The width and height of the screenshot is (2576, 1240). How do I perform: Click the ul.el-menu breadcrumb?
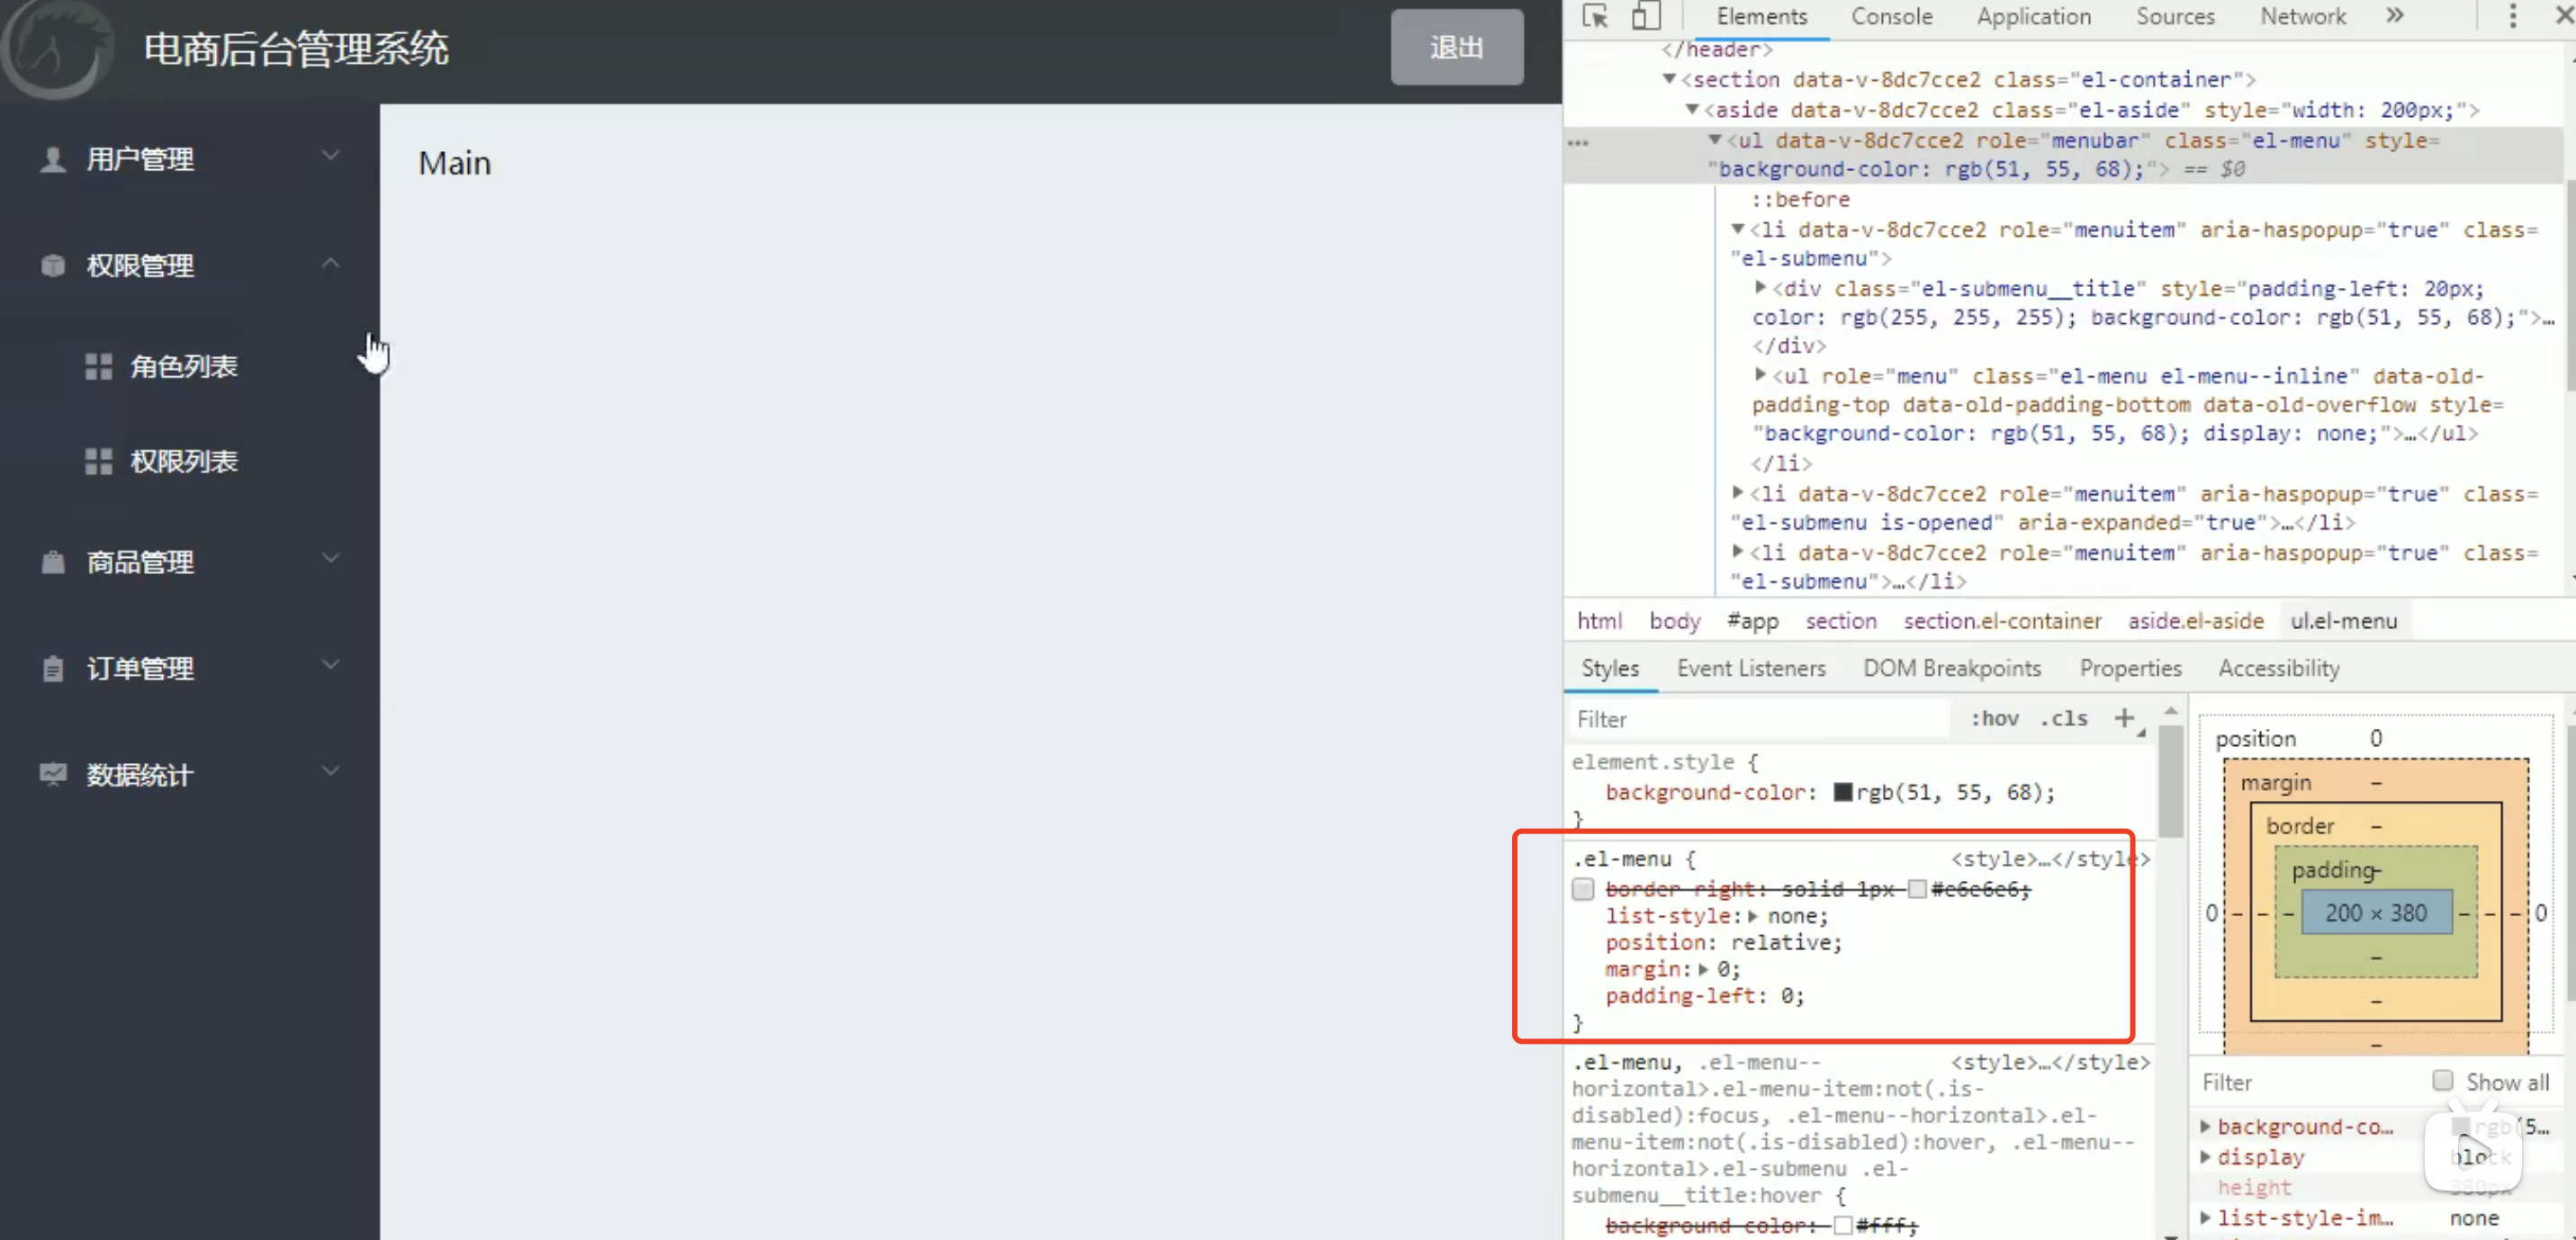pos(2343,621)
